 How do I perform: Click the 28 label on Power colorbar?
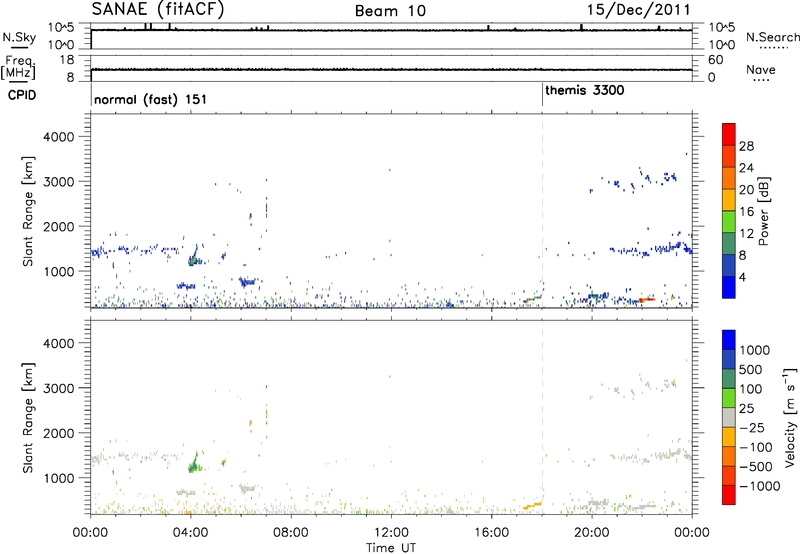point(746,146)
